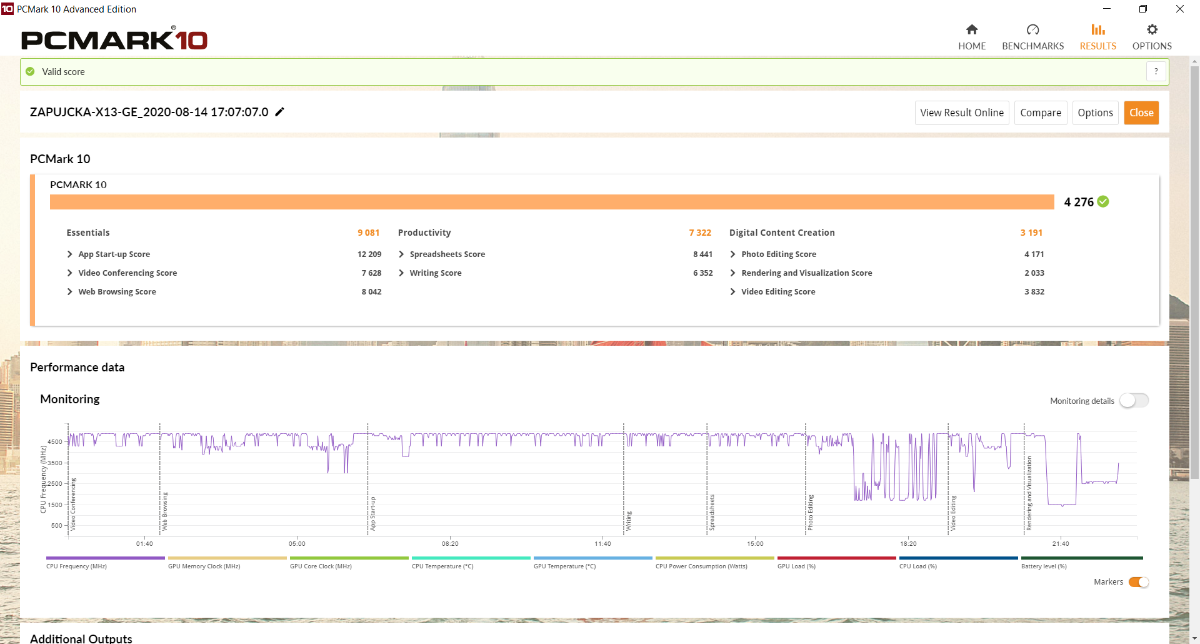Image resolution: width=1200 pixels, height=644 pixels.
Task: Click the question mark help icon
Action: click(1156, 72)
